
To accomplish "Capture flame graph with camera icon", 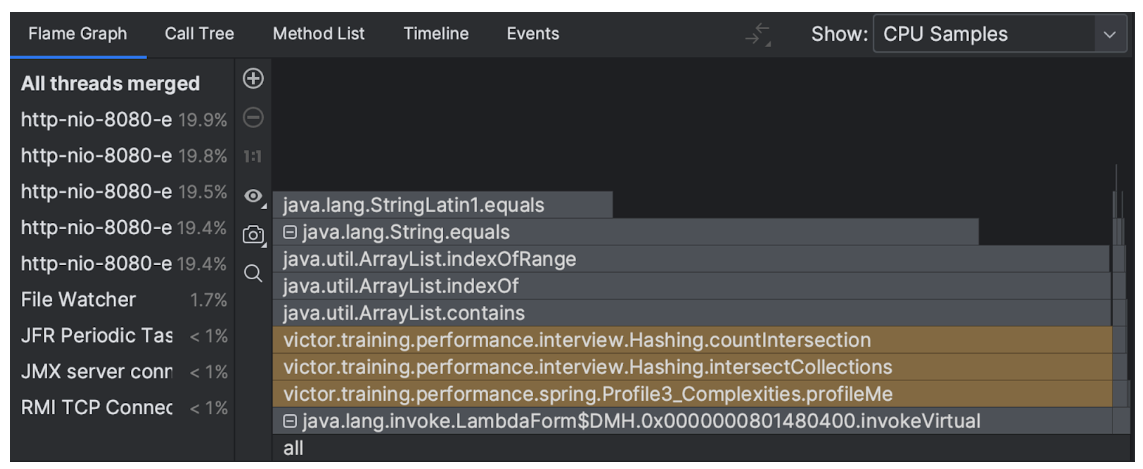I will (254, 235).
